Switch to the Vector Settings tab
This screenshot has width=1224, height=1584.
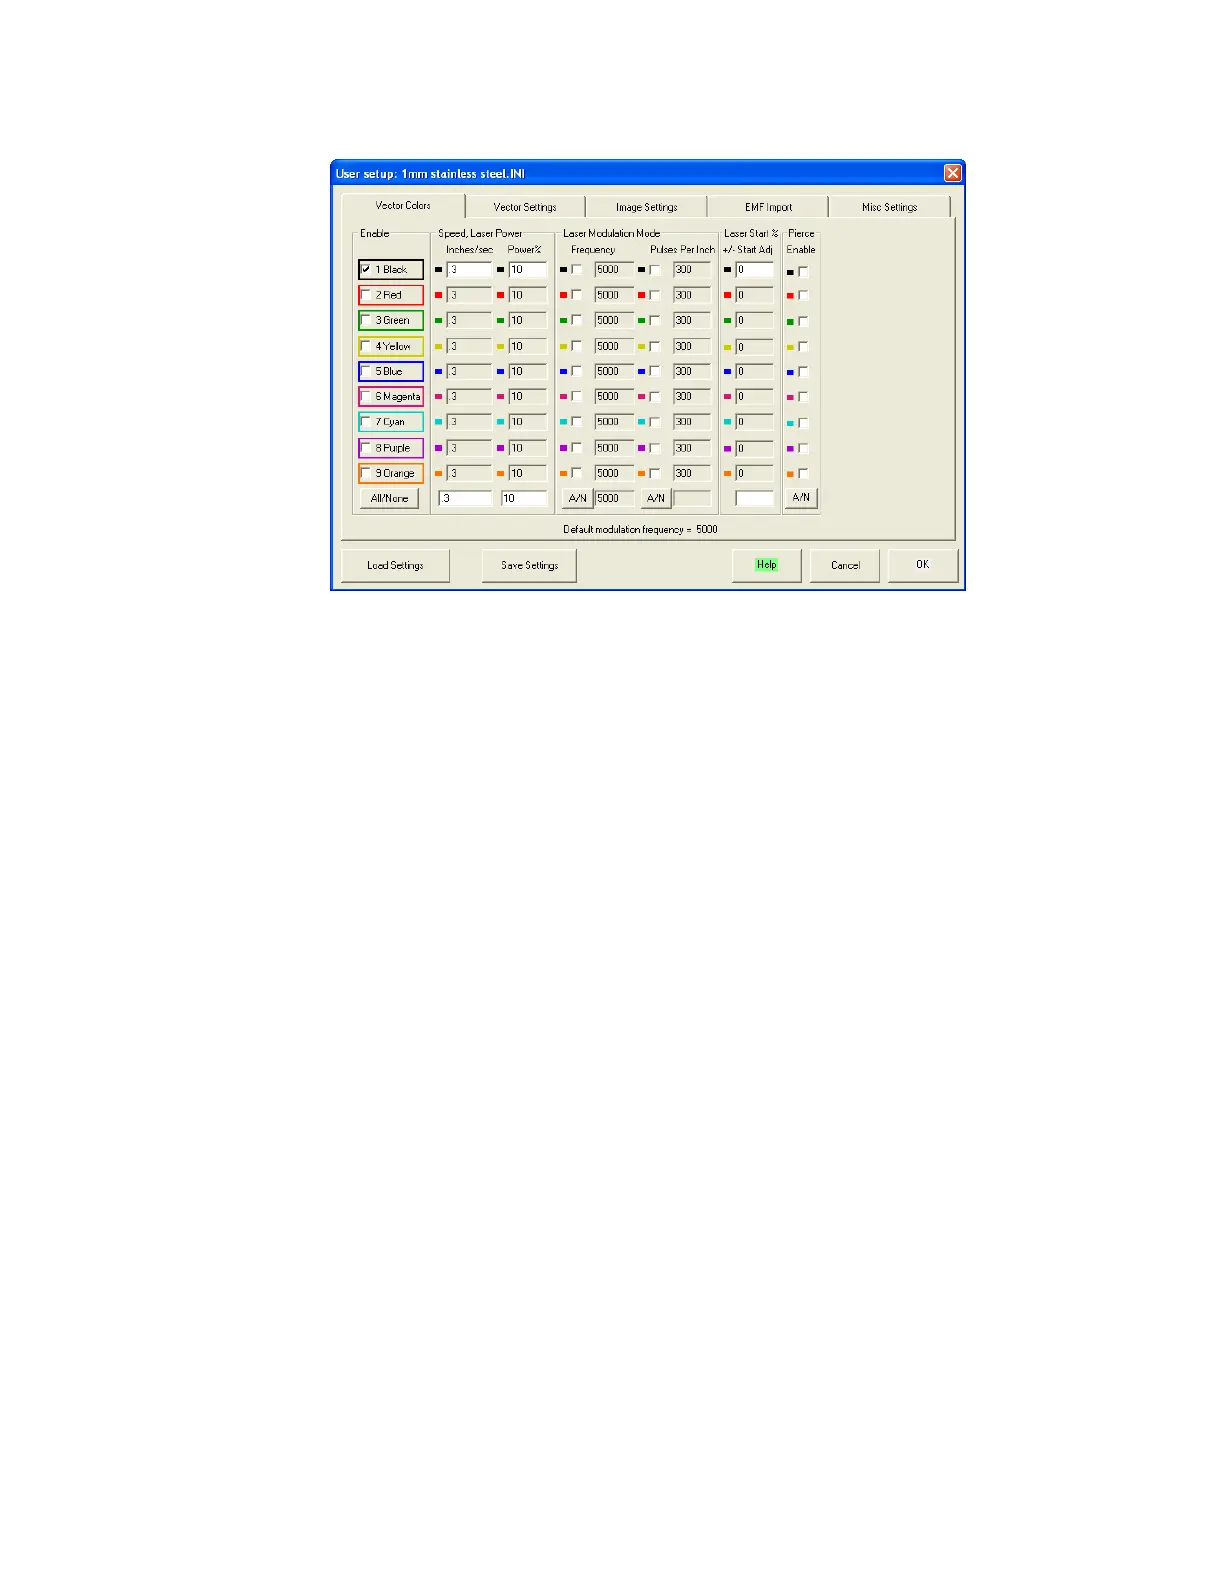[525, 207]
